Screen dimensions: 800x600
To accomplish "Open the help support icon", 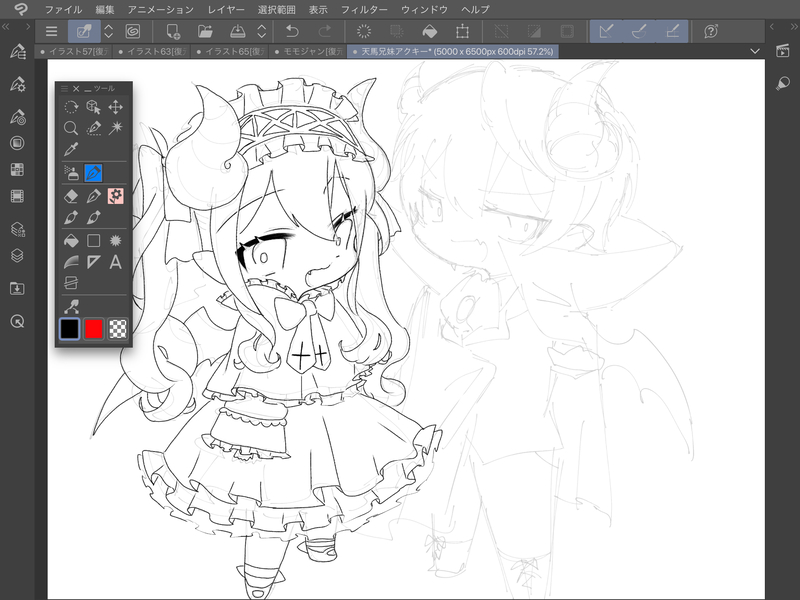I will [x=711, y=31].
